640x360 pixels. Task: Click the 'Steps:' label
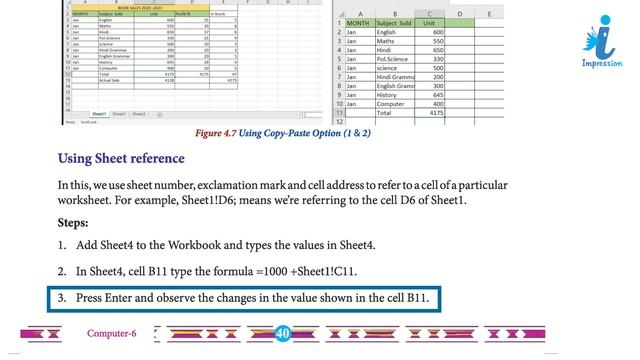73,223
